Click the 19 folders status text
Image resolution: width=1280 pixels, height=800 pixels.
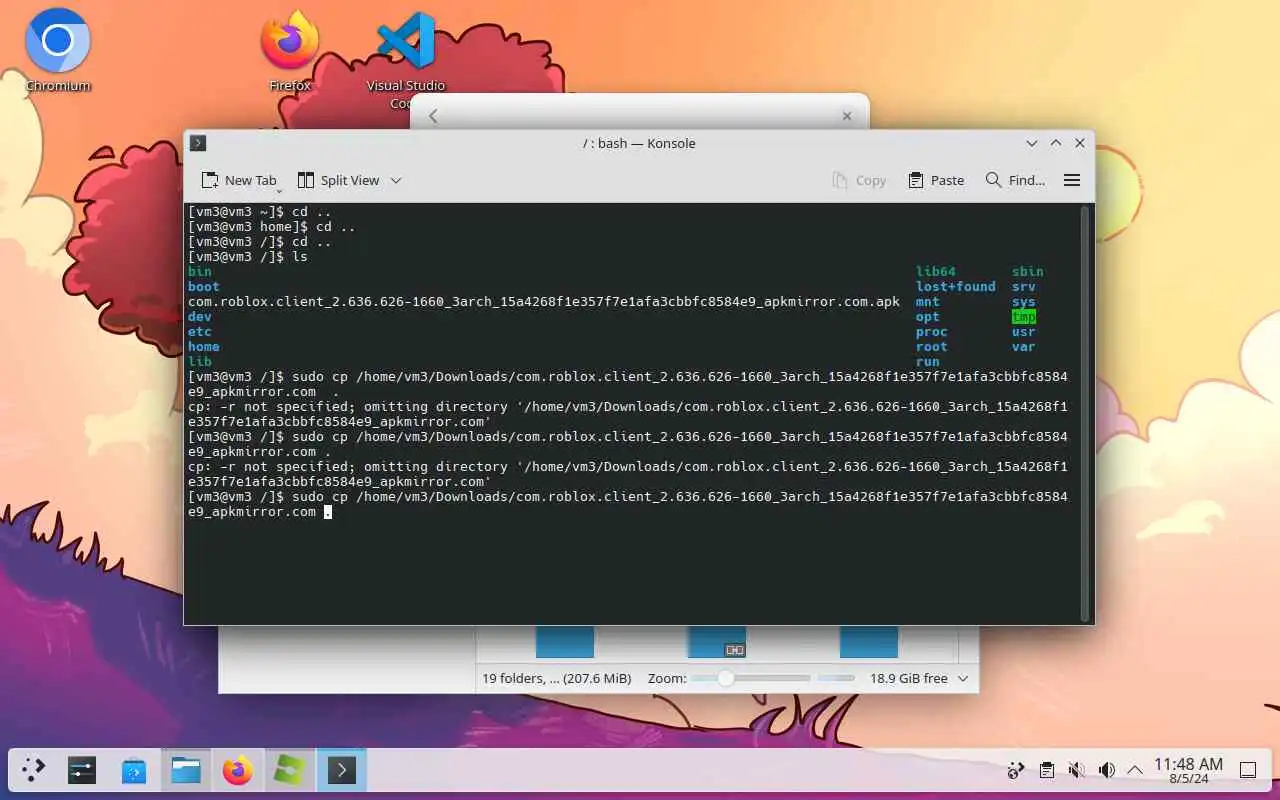click(x=556, y=678)
